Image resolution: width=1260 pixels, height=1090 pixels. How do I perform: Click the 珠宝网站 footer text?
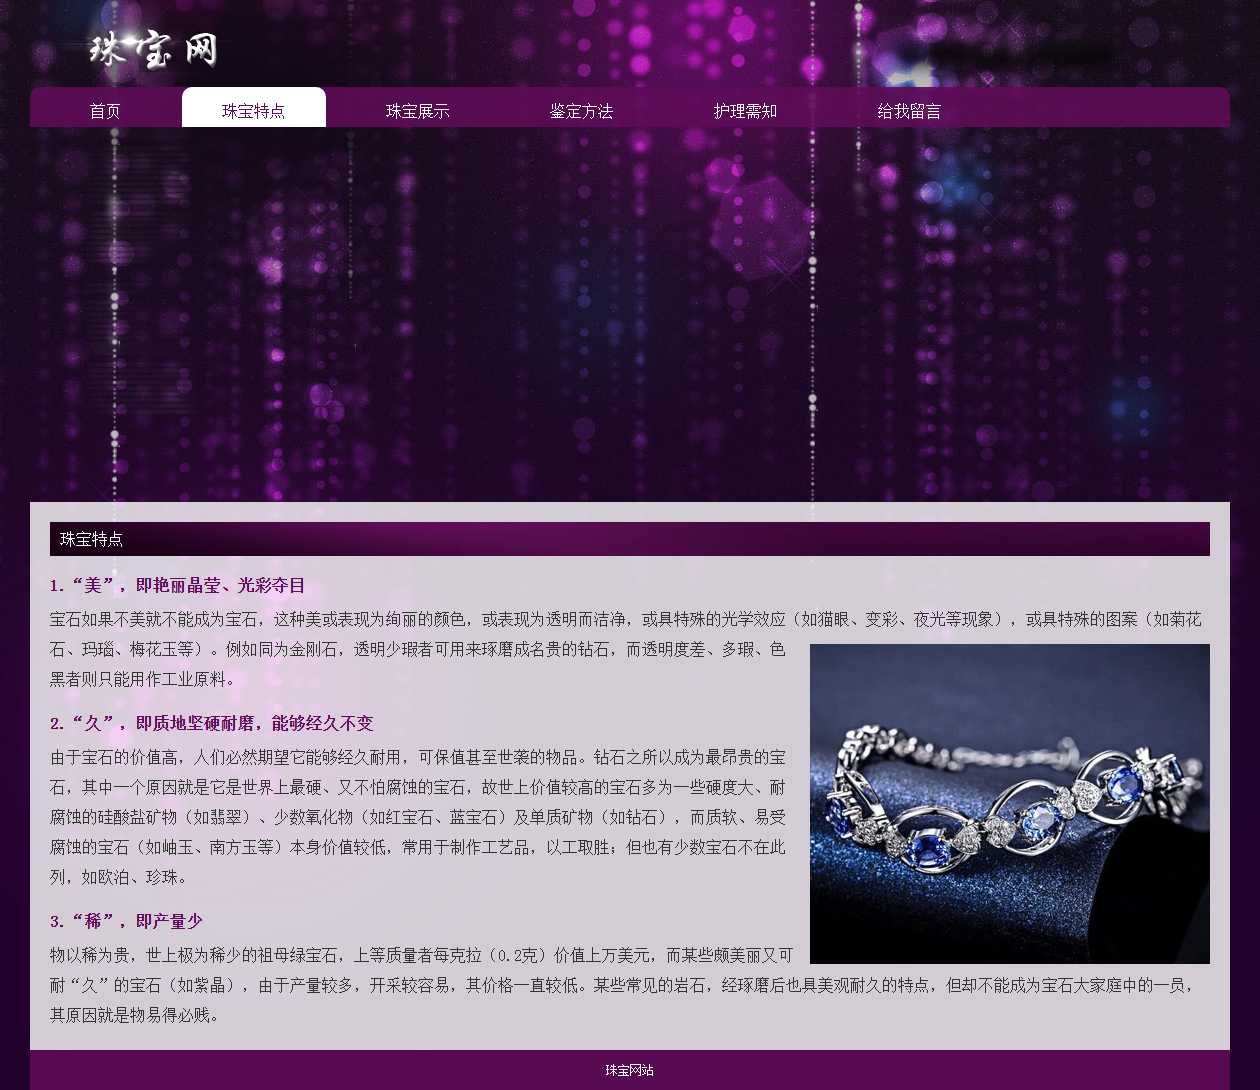pyautogui.click(x=629, y=1070)
